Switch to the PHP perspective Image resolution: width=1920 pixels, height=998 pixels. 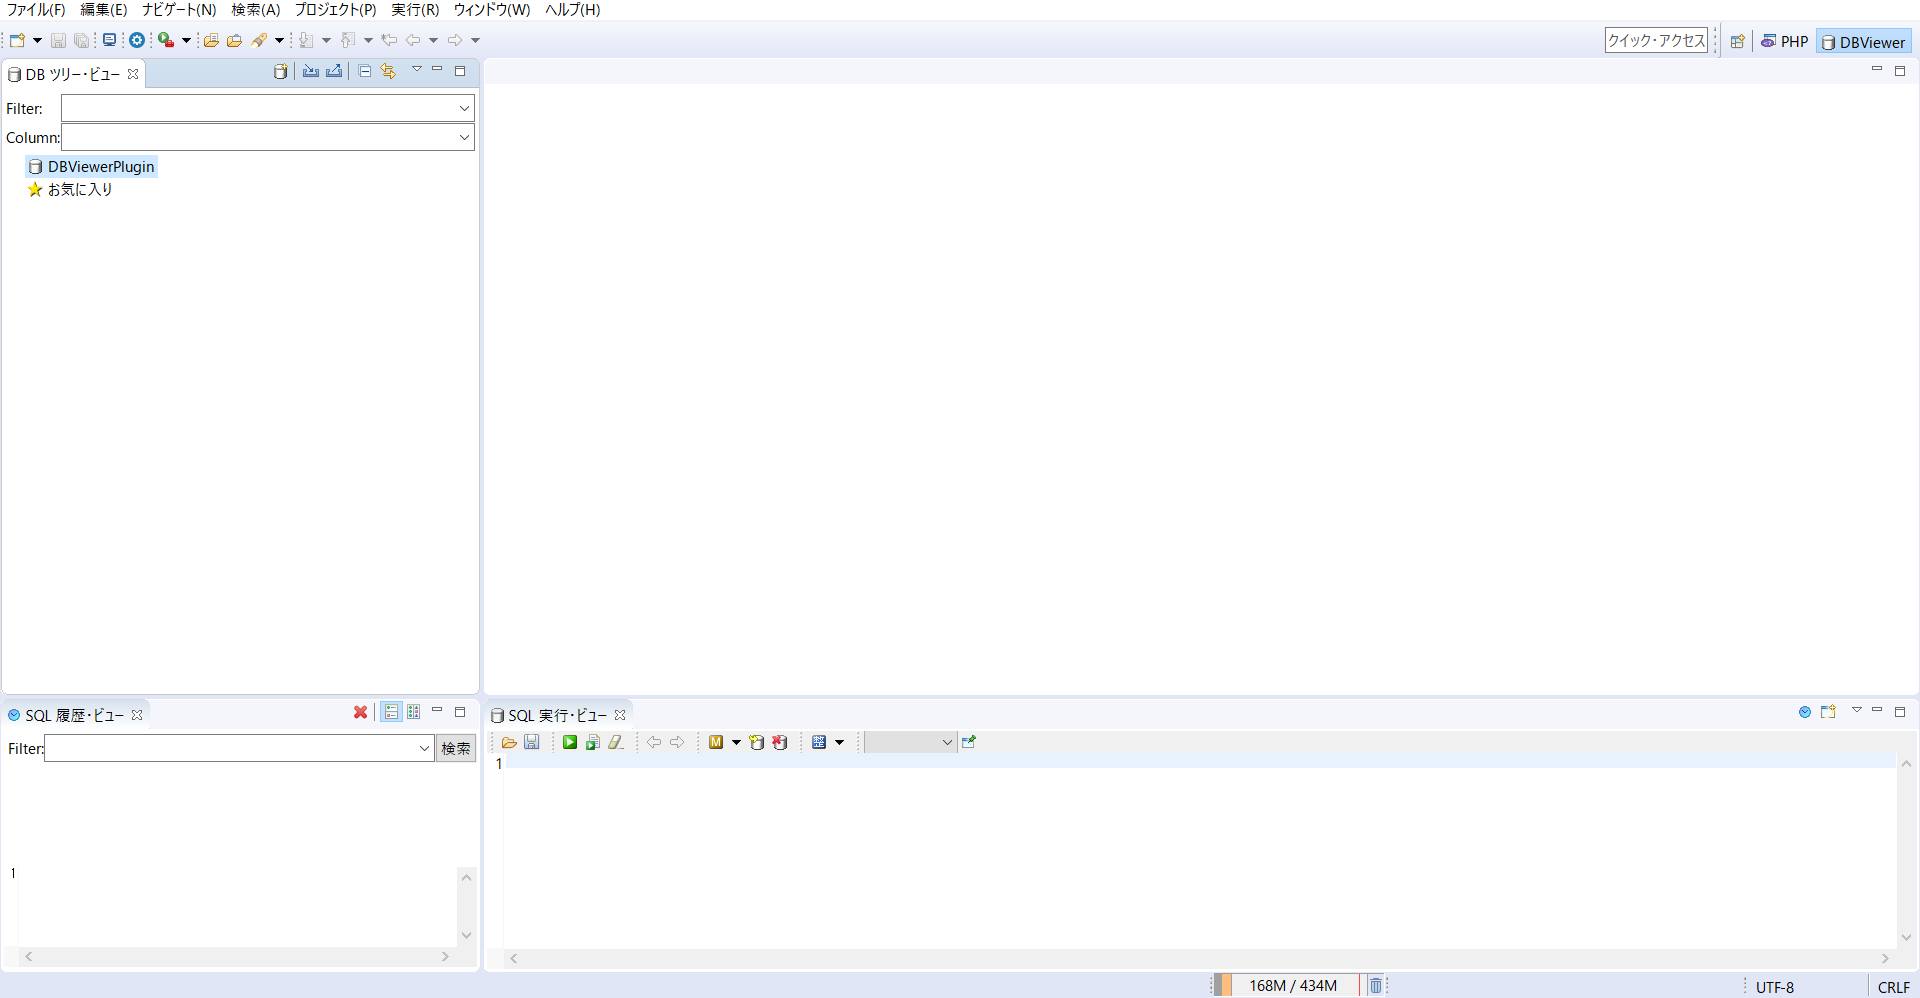click(x=1784, y=41)
